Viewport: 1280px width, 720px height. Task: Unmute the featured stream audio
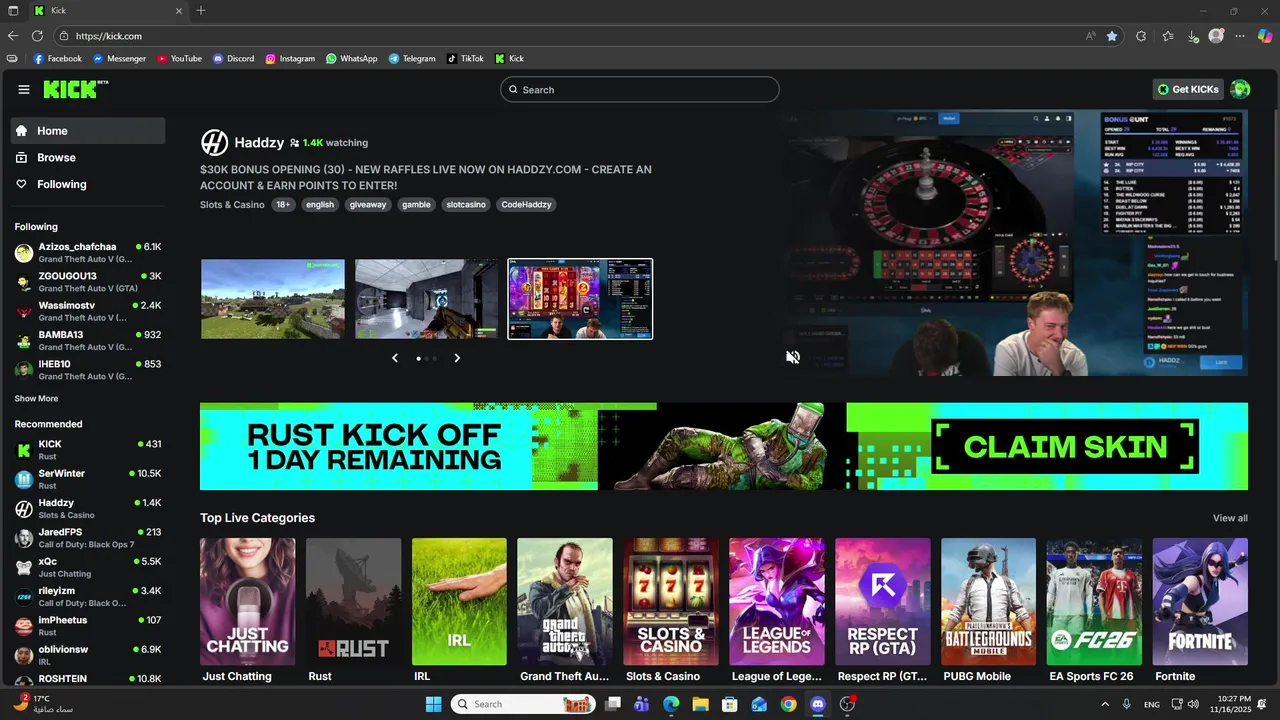click(793, 357)
